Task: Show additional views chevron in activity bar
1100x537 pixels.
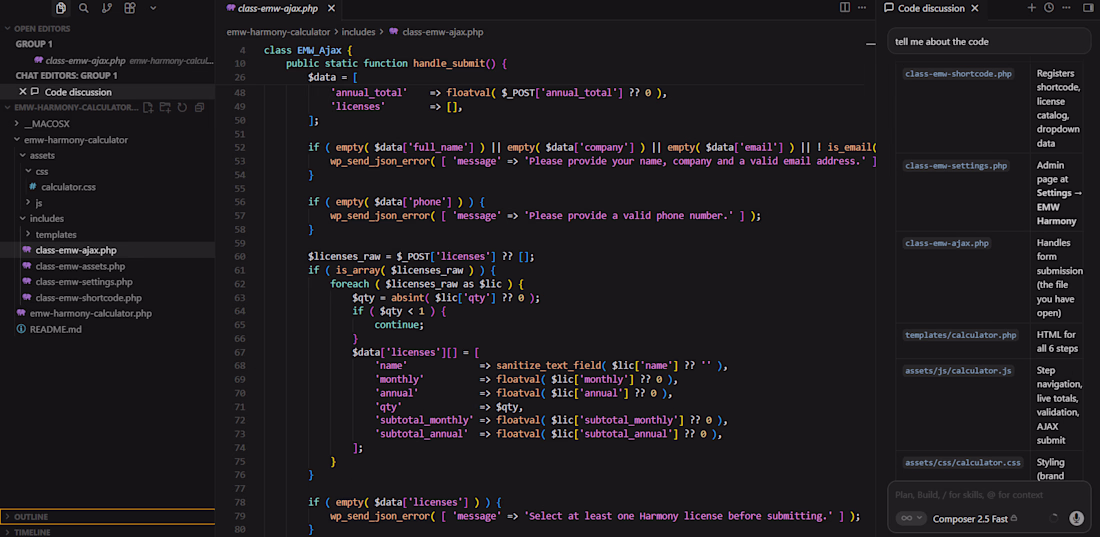Action: 153,8
